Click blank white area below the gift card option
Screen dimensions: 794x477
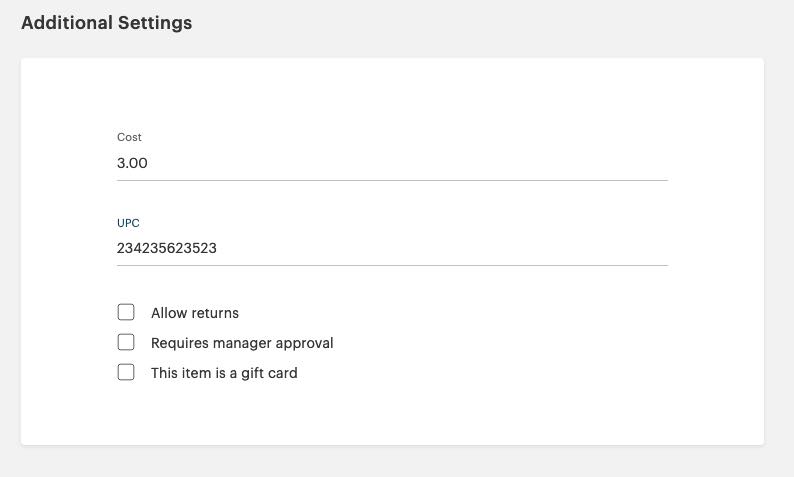392,415
